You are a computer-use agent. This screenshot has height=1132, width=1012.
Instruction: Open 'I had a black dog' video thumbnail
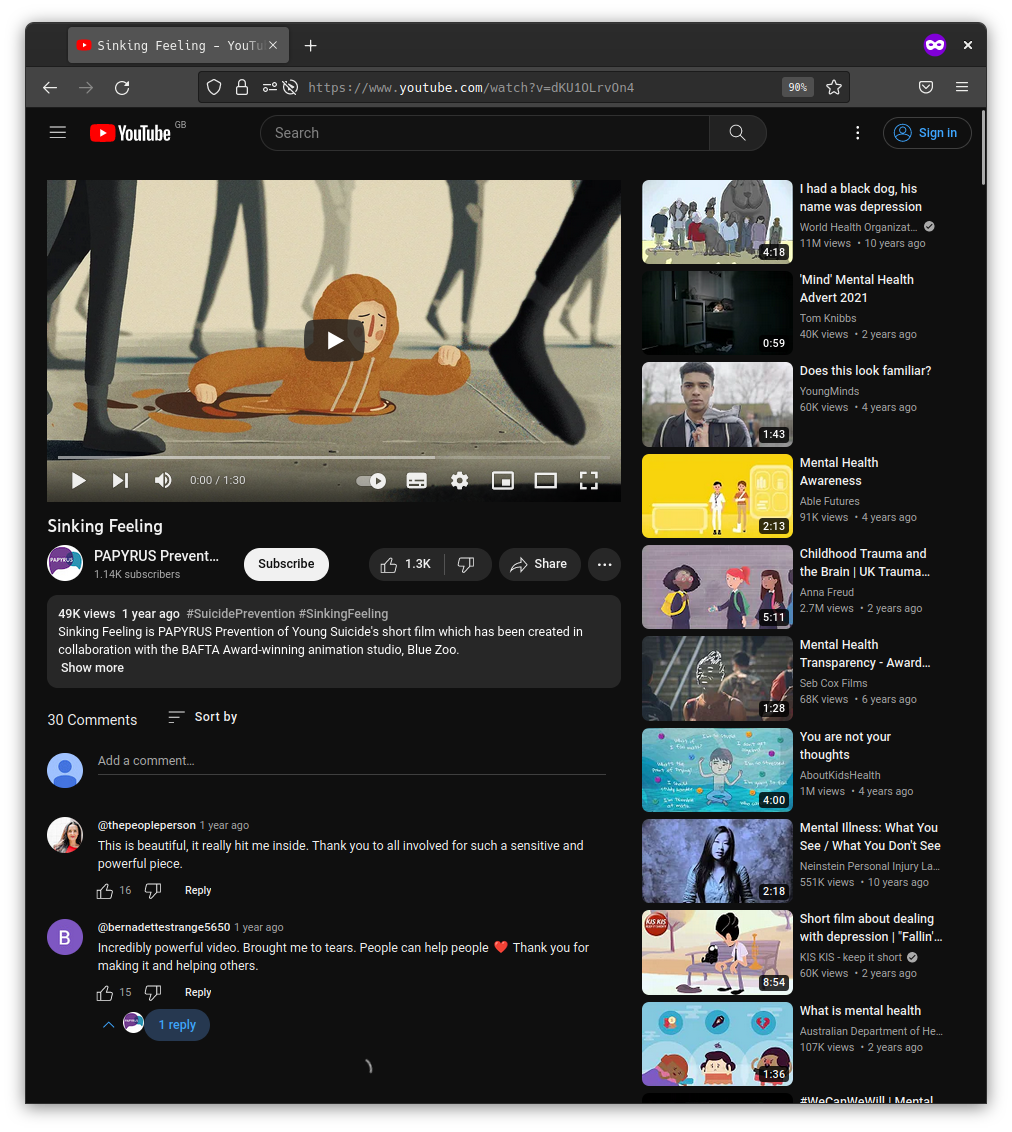(717, 222)
